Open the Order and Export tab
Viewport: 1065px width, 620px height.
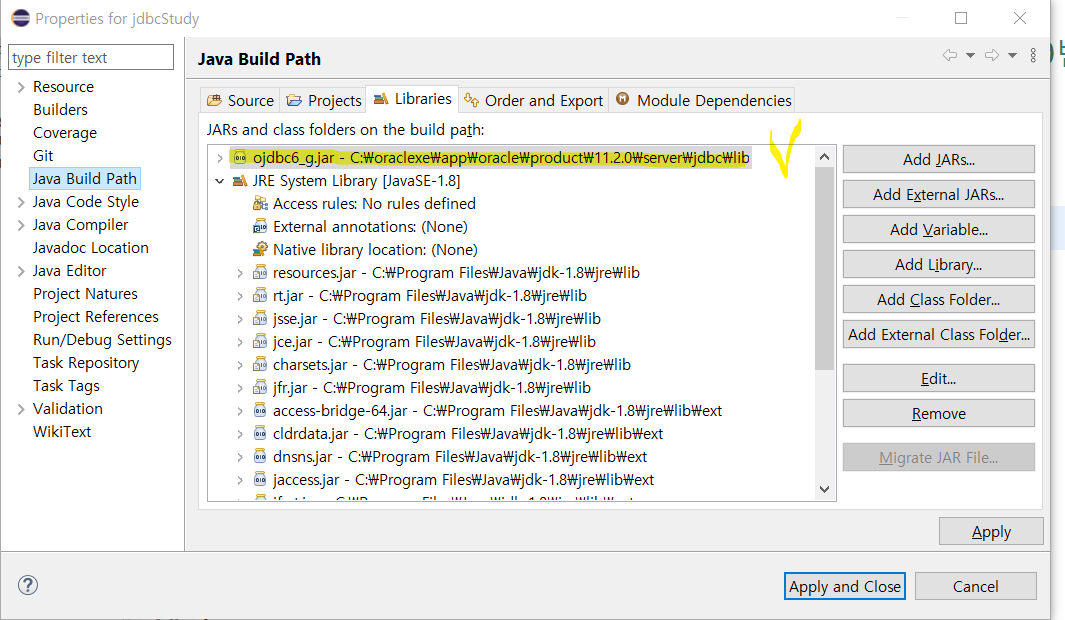click(x=533, y=101)
